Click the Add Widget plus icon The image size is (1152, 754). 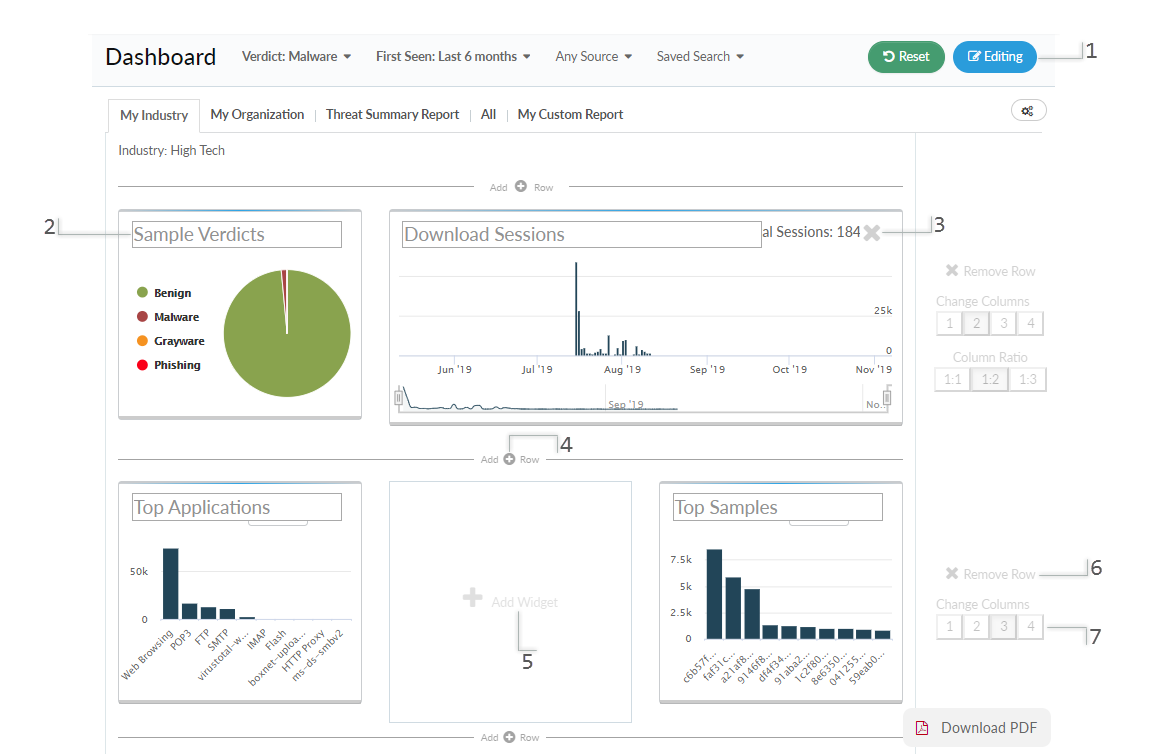tap(473, 598)
